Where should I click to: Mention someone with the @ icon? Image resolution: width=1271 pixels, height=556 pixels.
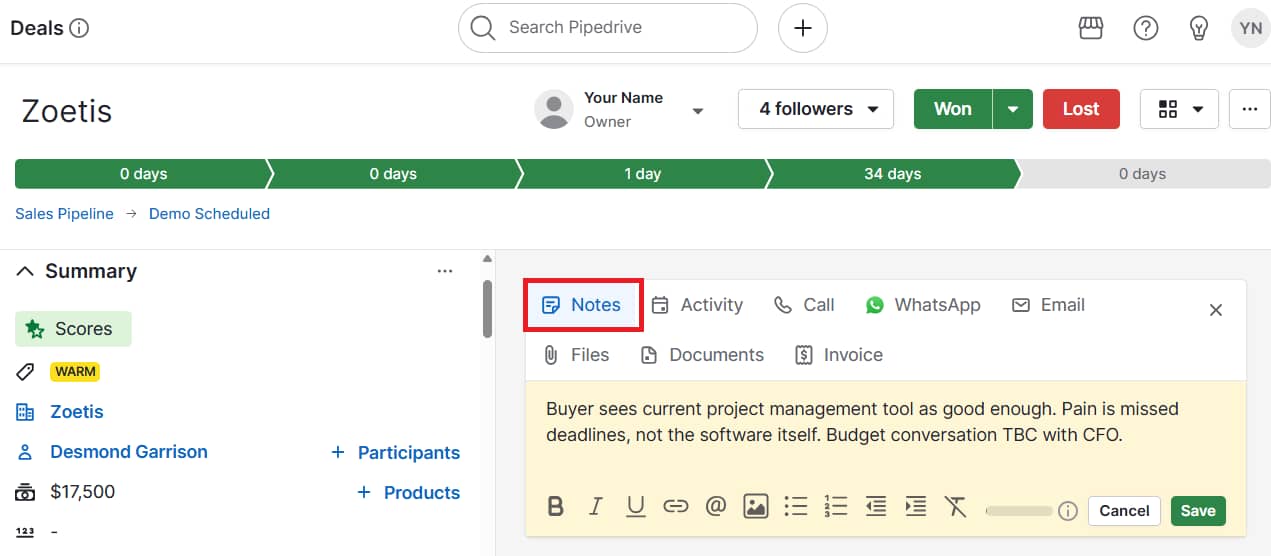(715, 507)
